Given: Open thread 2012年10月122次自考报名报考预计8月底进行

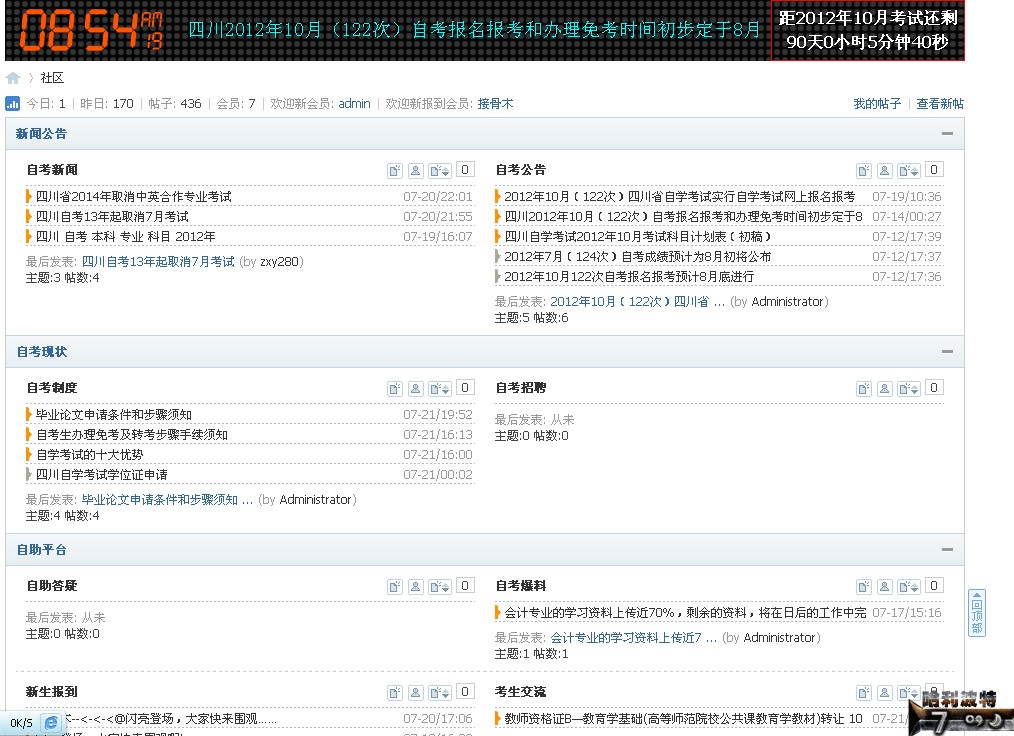Looking at the screenshot, I should pyautogui.click(x=629, y=277).
